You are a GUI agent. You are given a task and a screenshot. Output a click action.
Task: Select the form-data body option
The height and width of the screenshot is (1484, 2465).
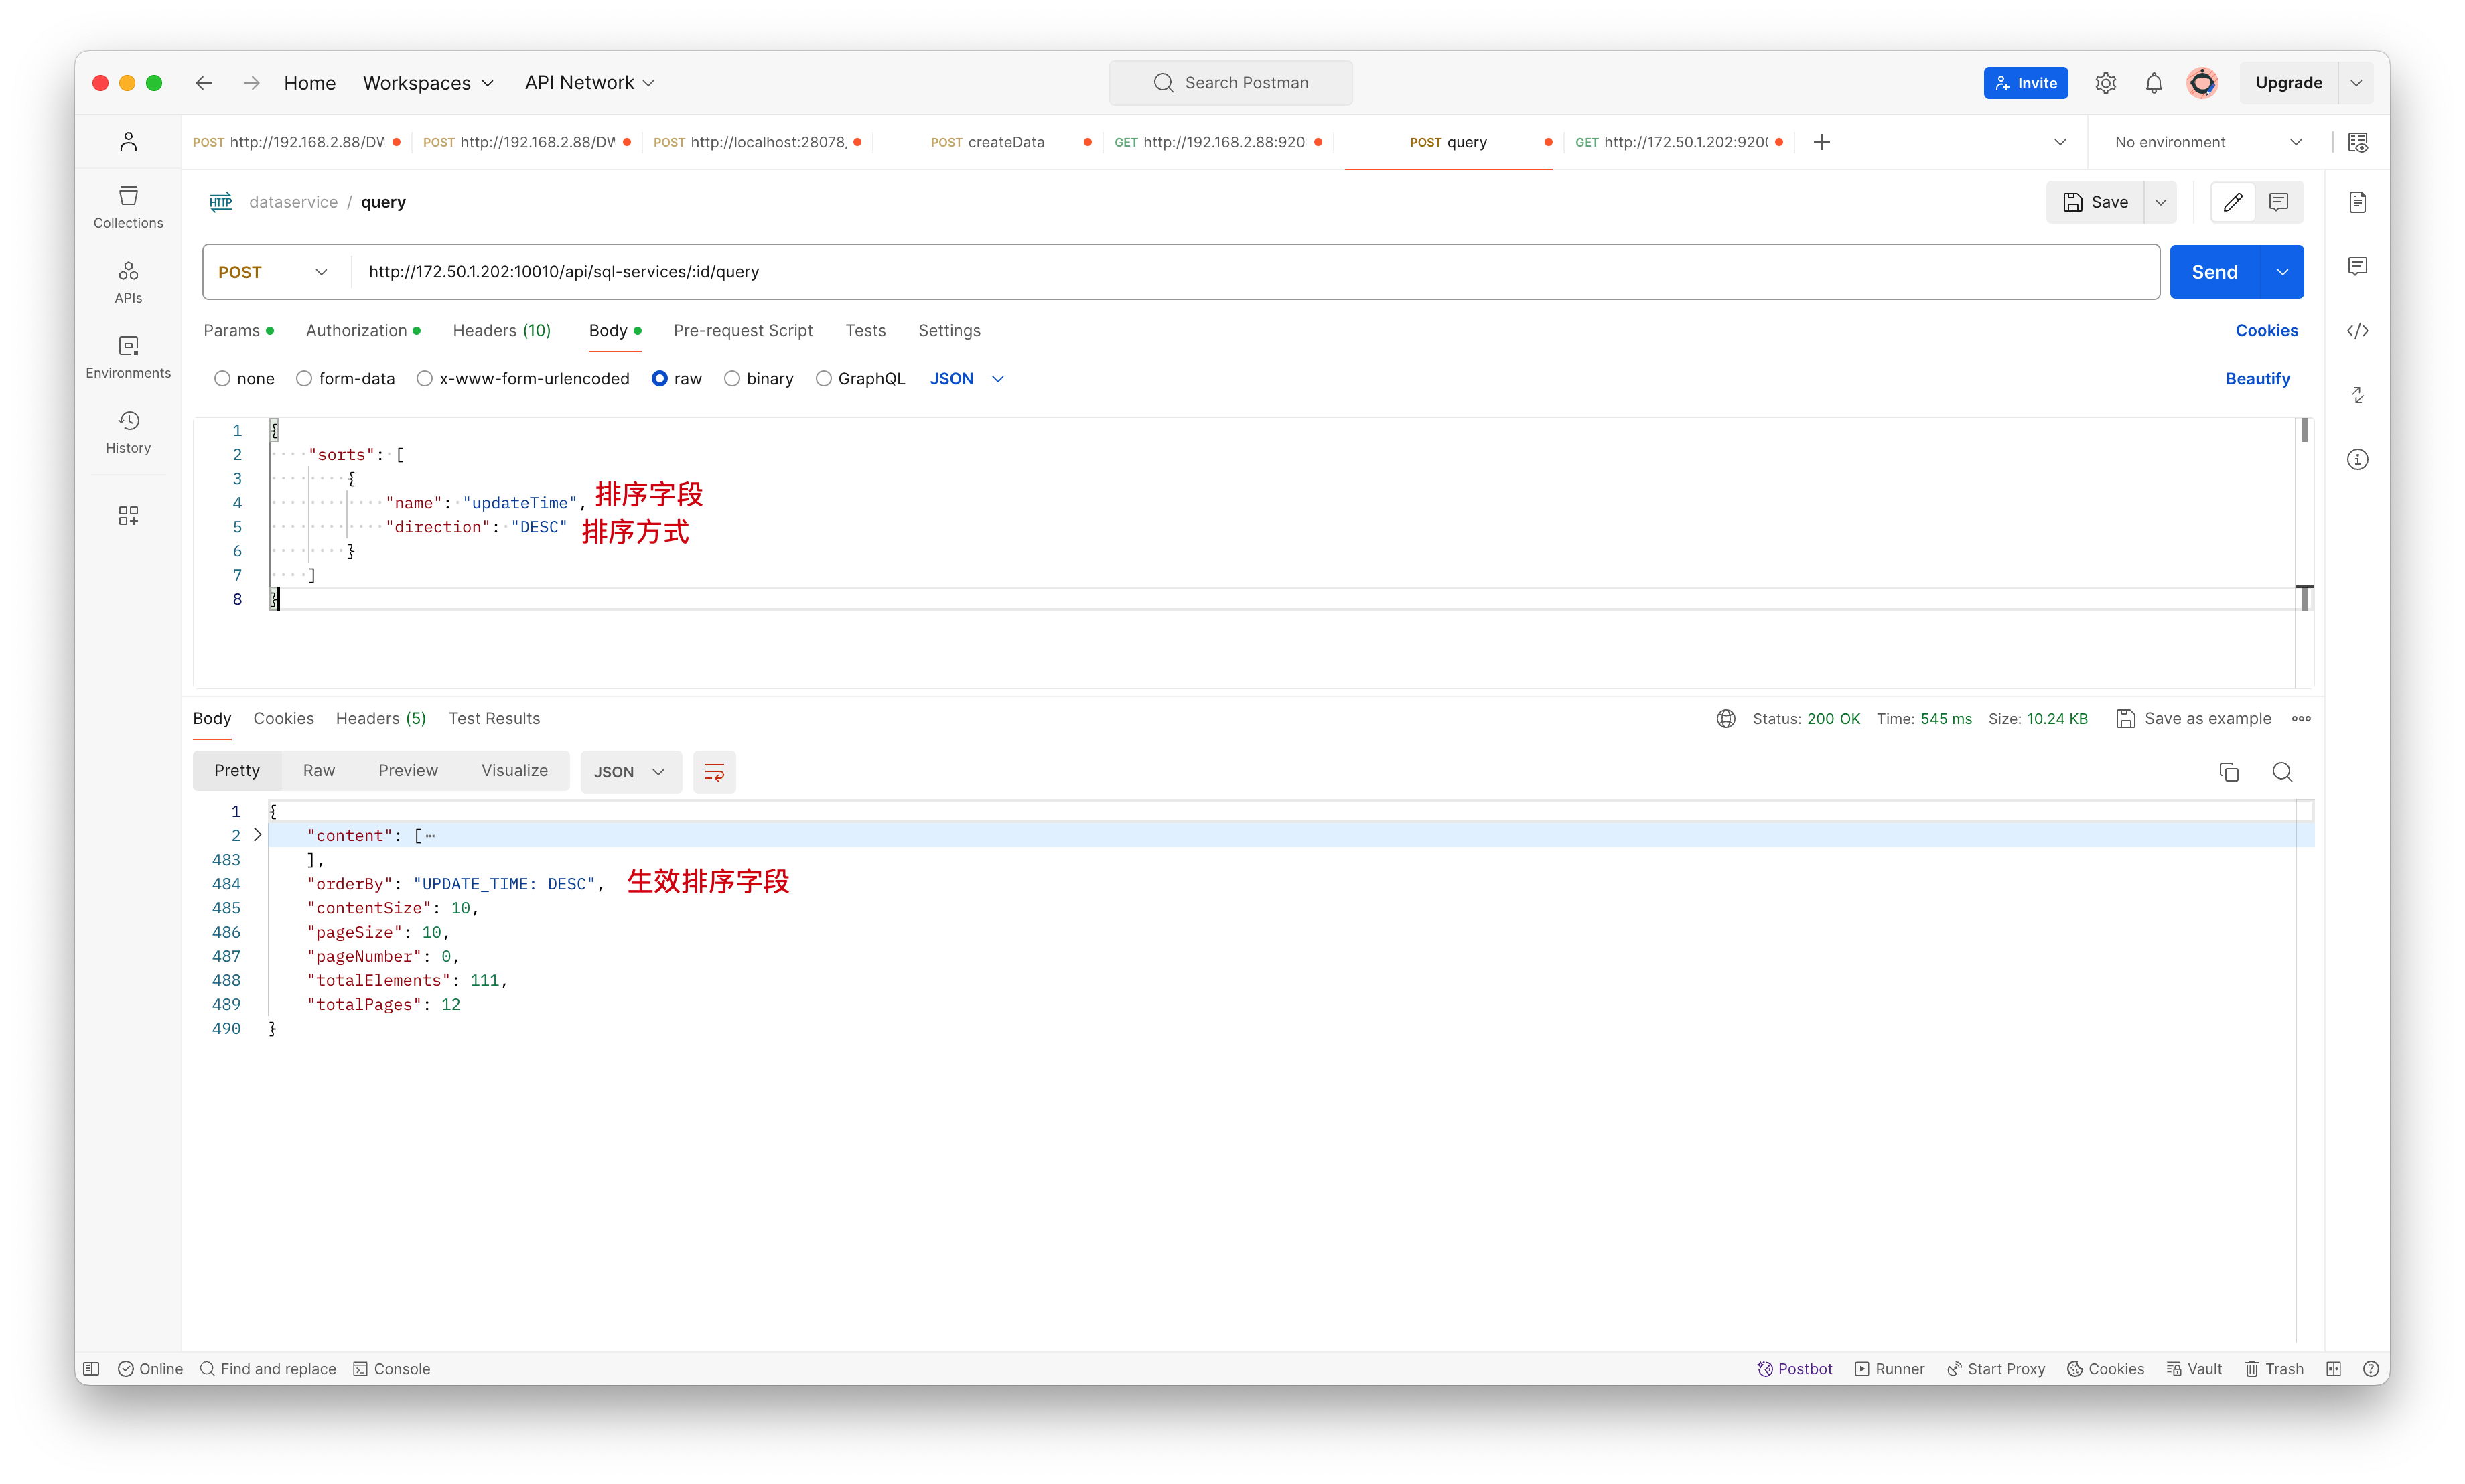304,378
